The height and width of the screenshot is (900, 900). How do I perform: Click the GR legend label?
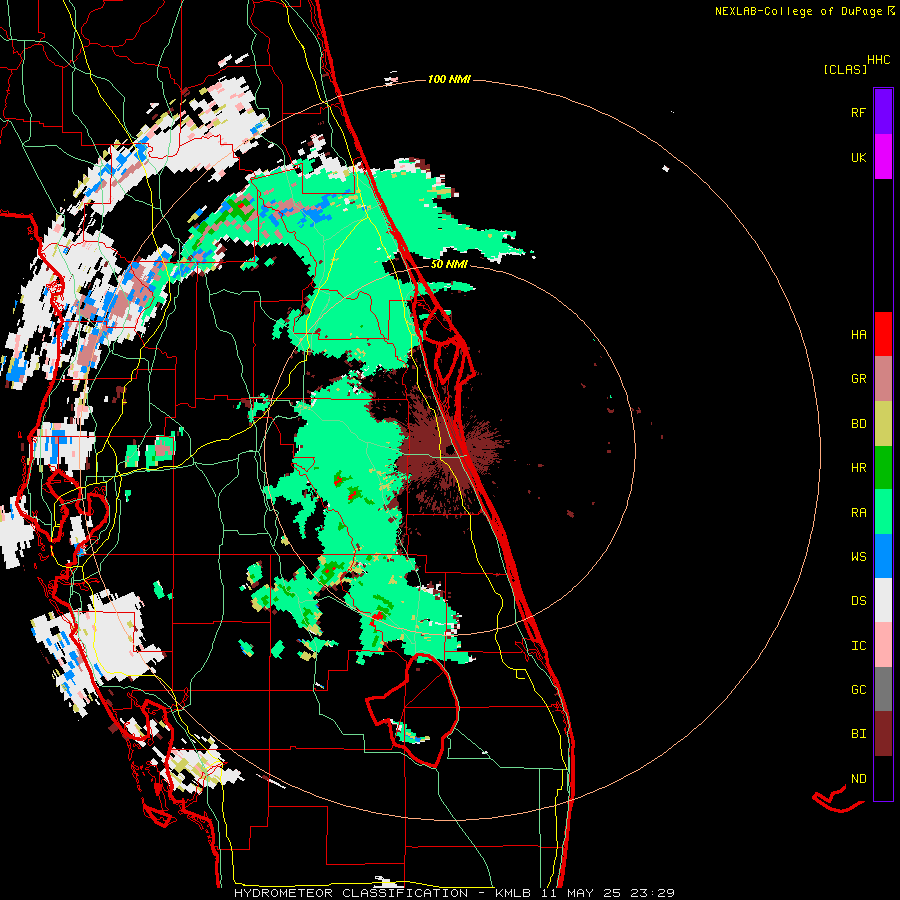click(x=858, y=379)
